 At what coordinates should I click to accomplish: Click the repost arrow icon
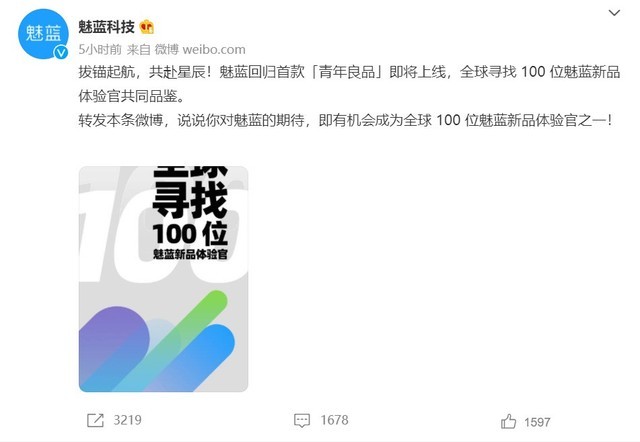coord(96,420)
